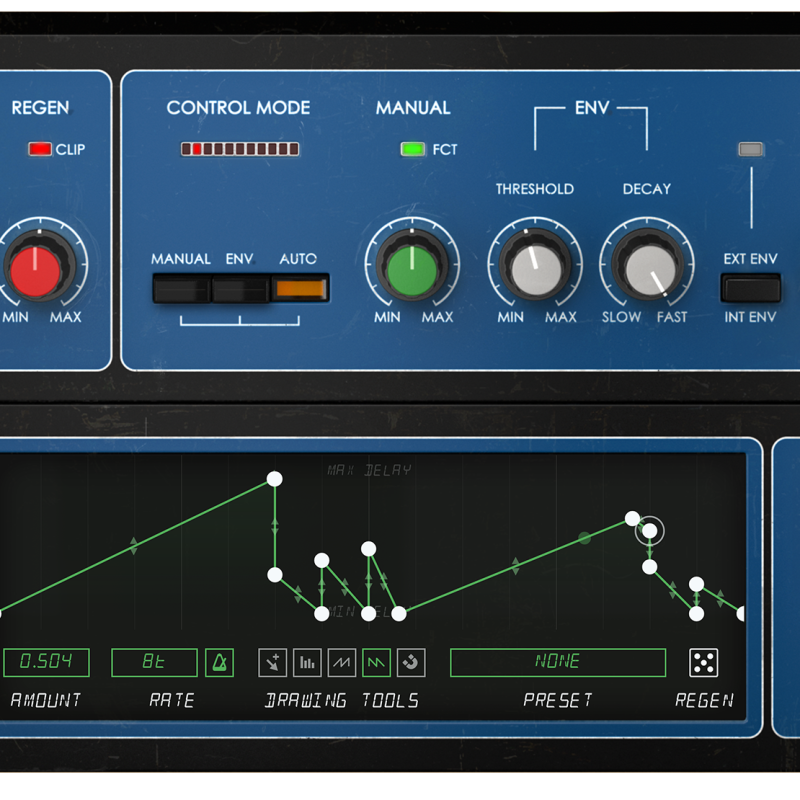Click the ENV bracket heading text

pos(592,108)
